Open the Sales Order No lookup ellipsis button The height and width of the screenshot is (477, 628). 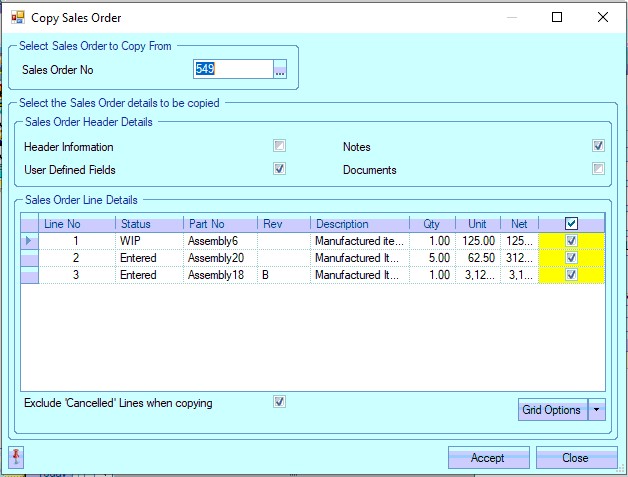(x=280, y=70)
